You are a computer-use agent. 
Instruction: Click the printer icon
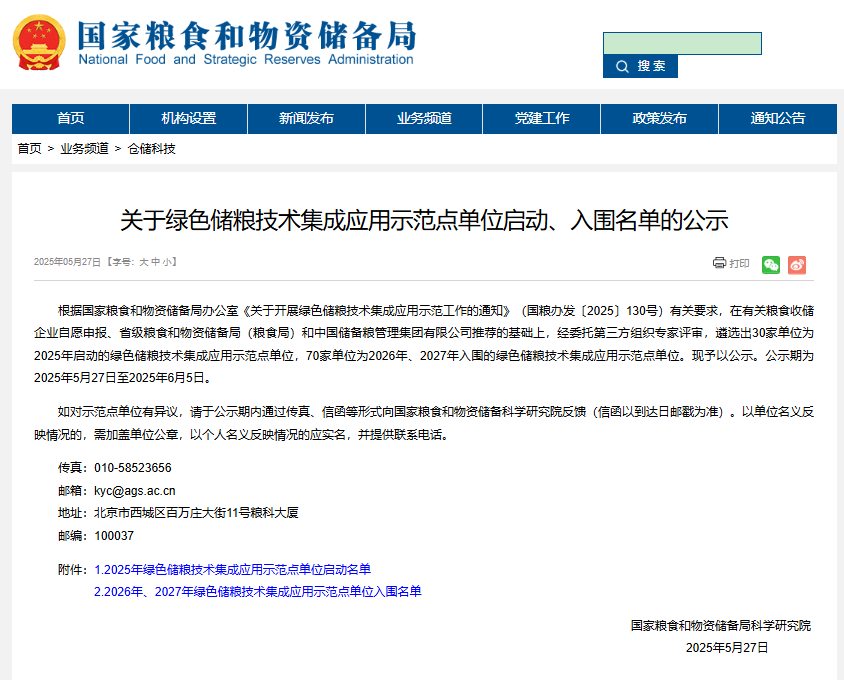(x=719, y=263)
